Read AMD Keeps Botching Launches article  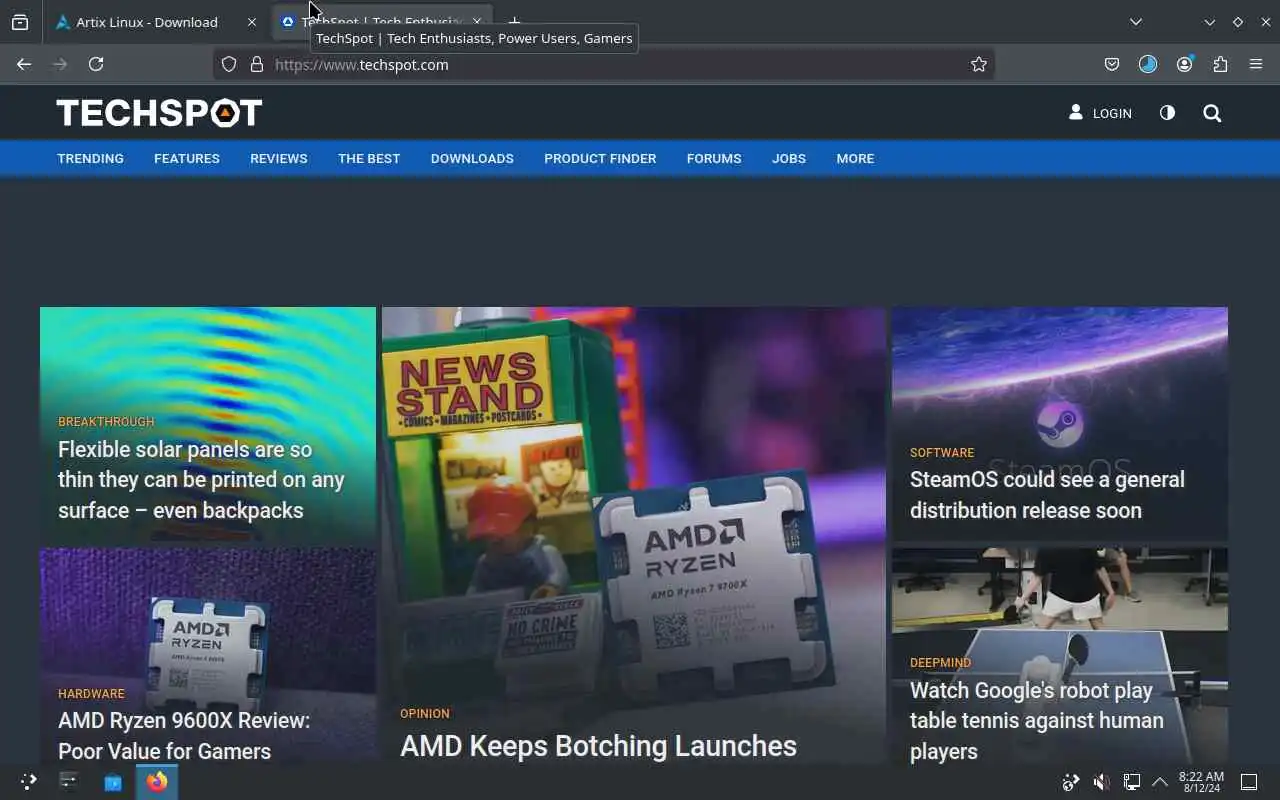coord(598,746)
